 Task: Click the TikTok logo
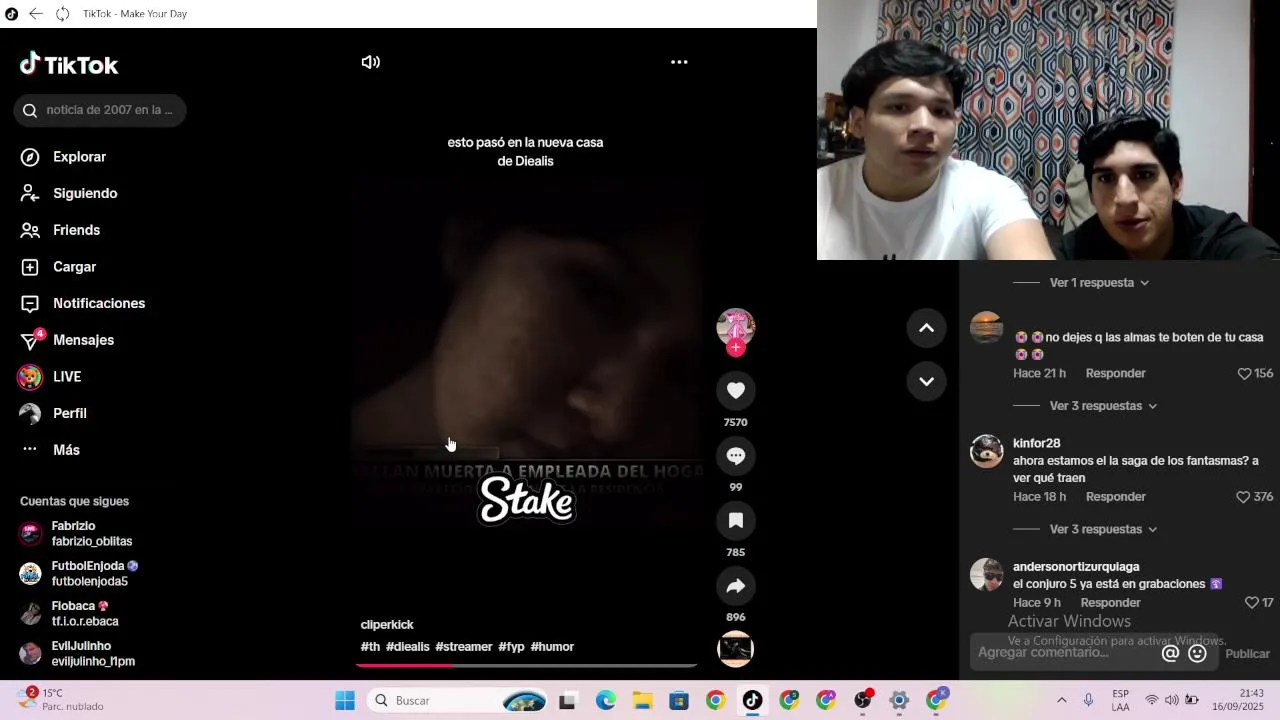(x=69, y=65)
